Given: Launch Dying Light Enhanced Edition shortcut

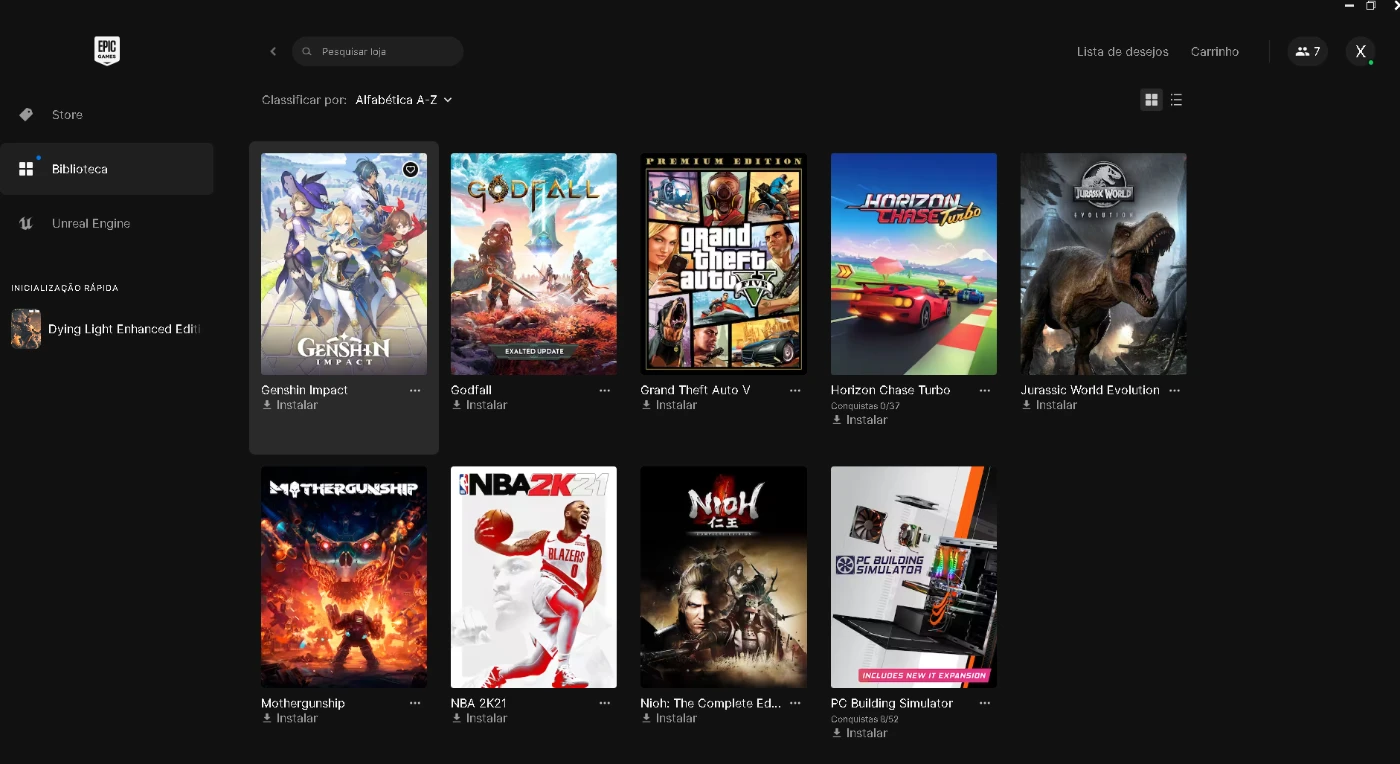Looking at the screenshot, I should tap(106, 329).
